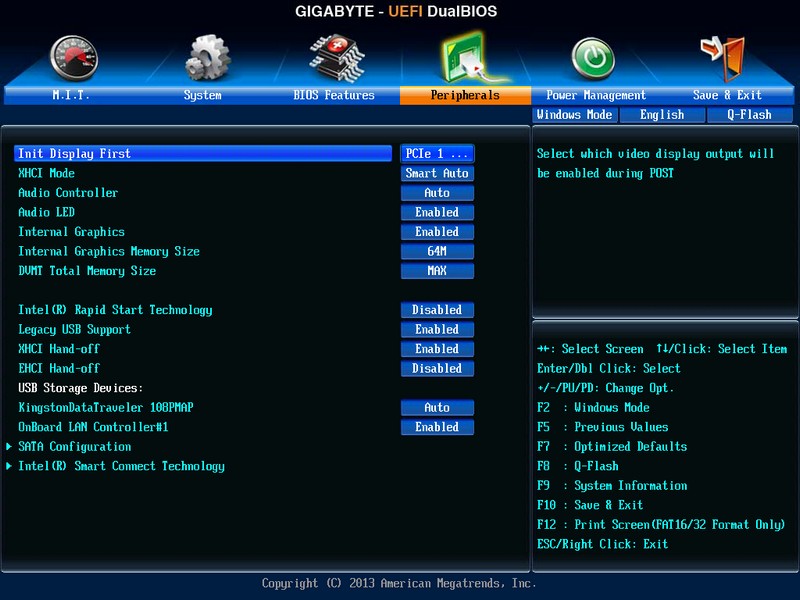Click the Windows Mode button
Screen dimensions: 800x600
point(574,115)
